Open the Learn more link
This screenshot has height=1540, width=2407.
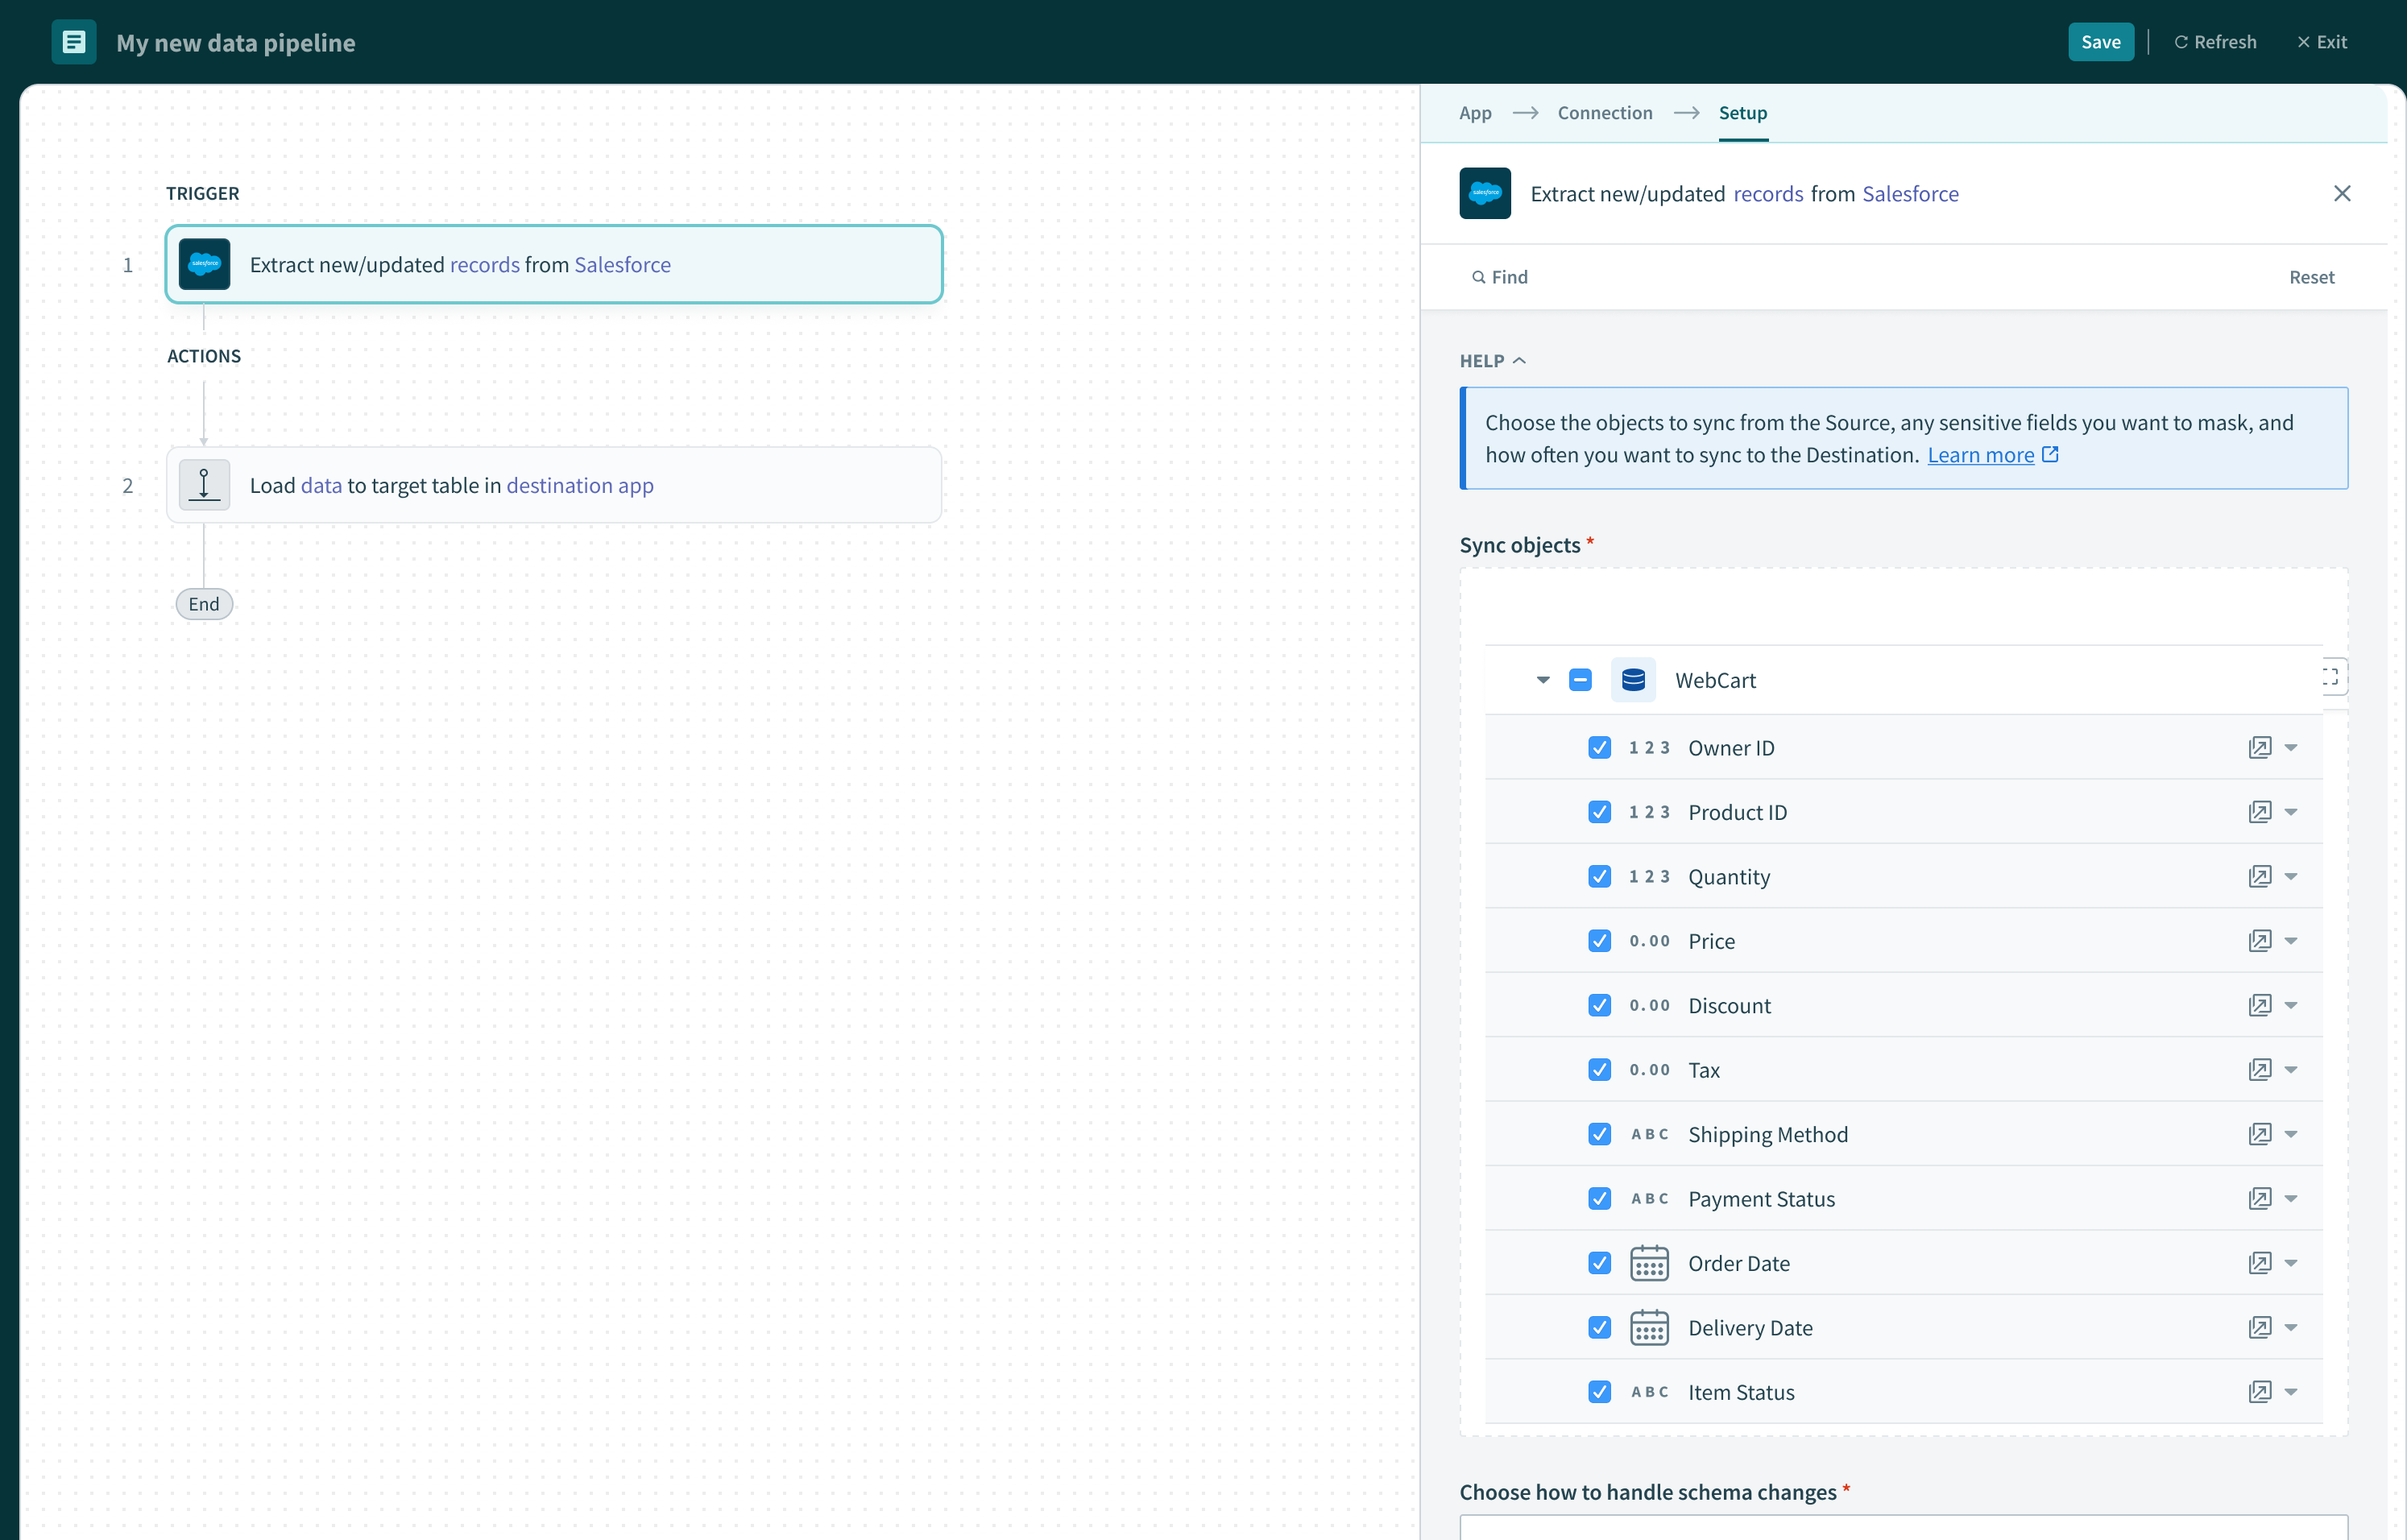point(1980,455)
